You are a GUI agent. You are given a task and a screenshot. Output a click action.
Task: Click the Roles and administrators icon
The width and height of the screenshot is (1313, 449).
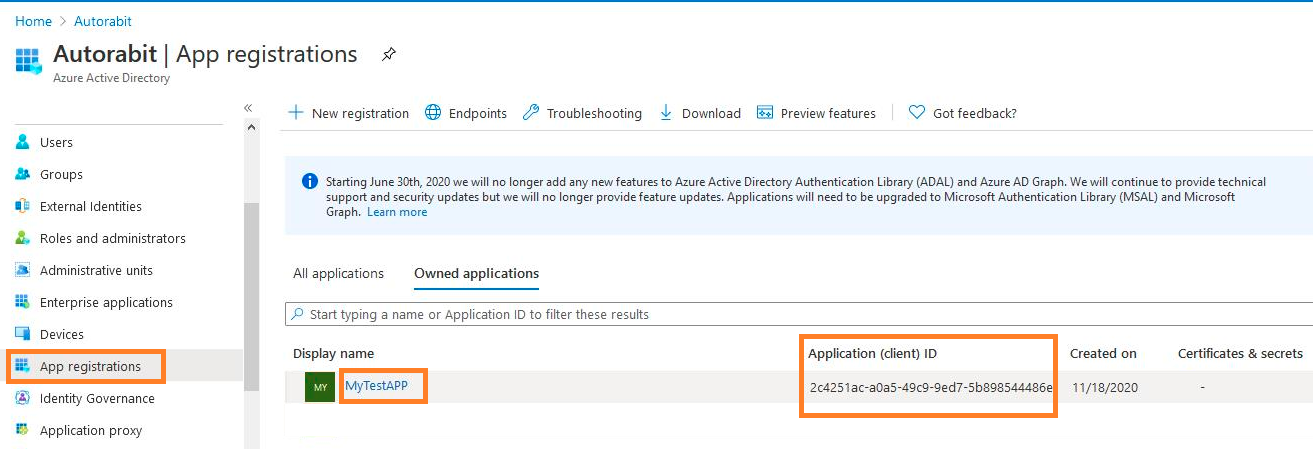click(x=22, y=238)
